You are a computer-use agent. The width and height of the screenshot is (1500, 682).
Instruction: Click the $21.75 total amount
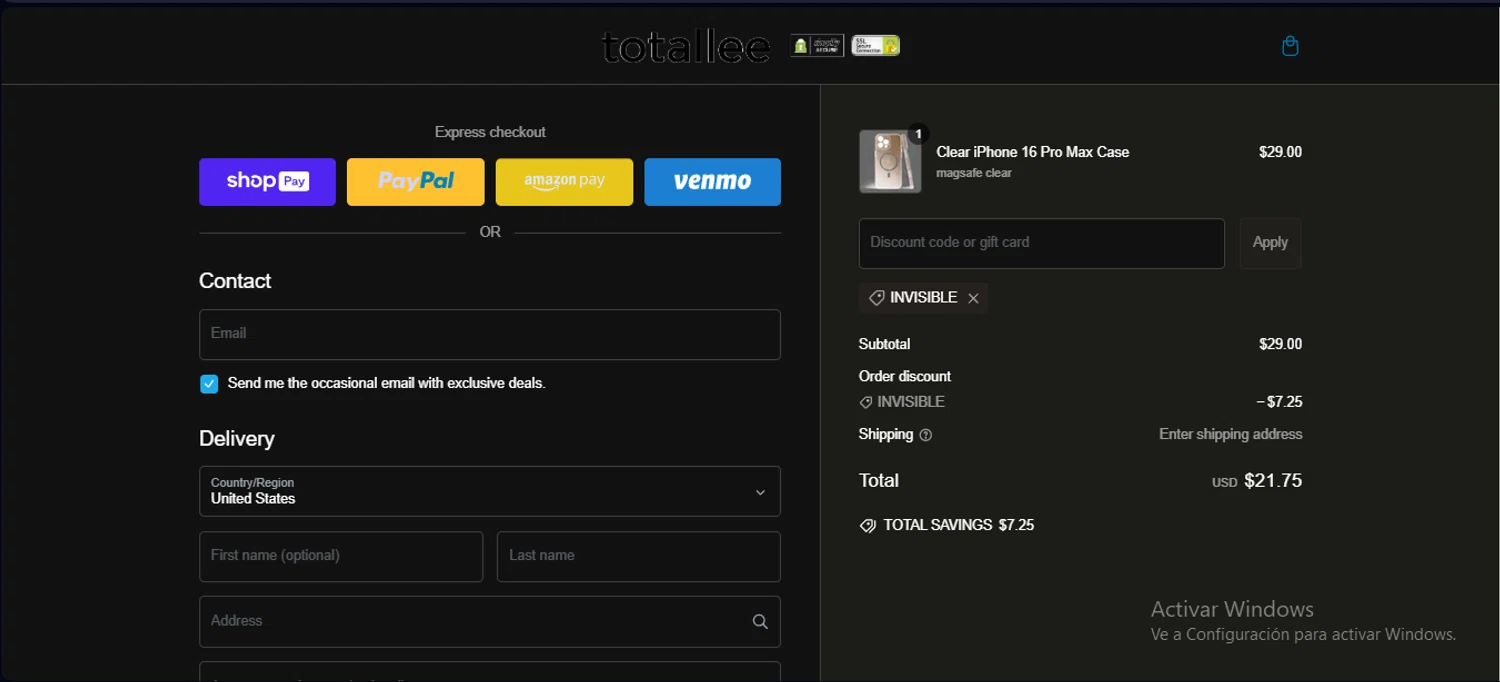point(1272,481)
